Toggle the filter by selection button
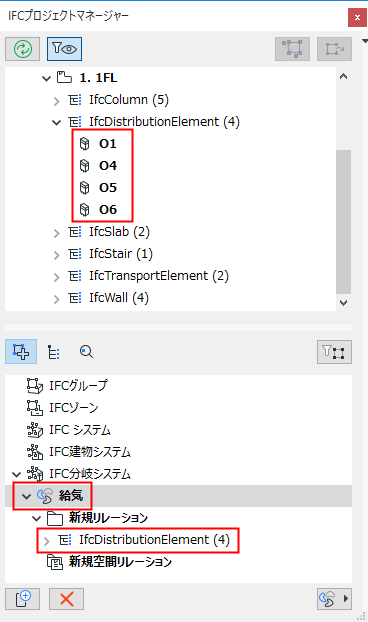368x622 pixels. [334, 352]
